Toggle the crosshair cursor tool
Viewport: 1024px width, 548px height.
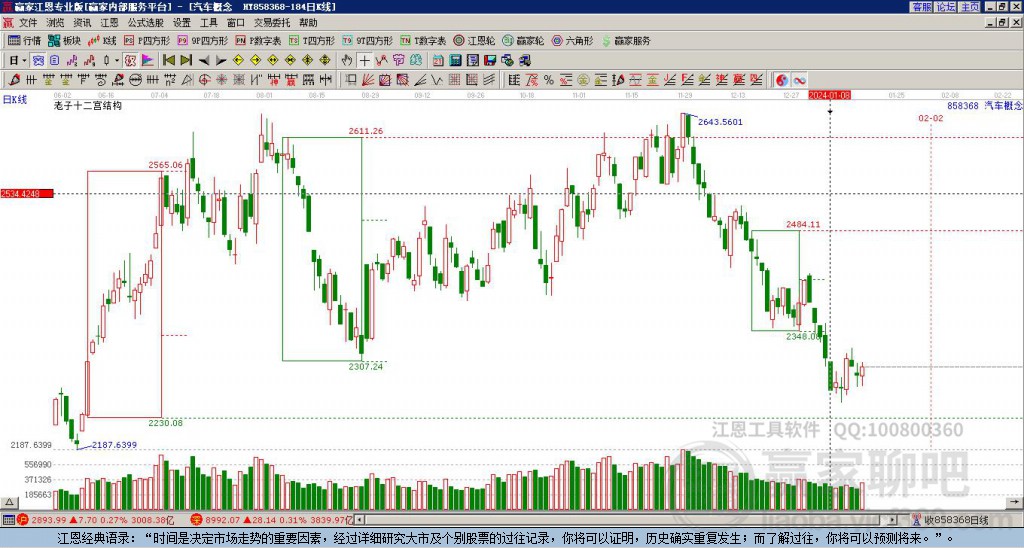[364, 61]
